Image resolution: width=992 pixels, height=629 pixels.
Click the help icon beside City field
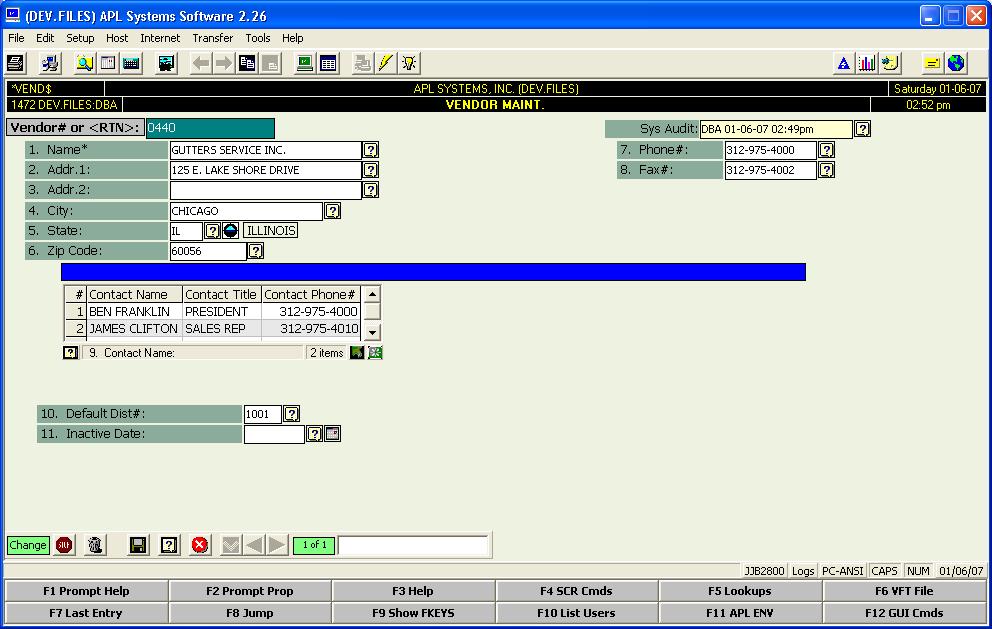coord(333,211)
